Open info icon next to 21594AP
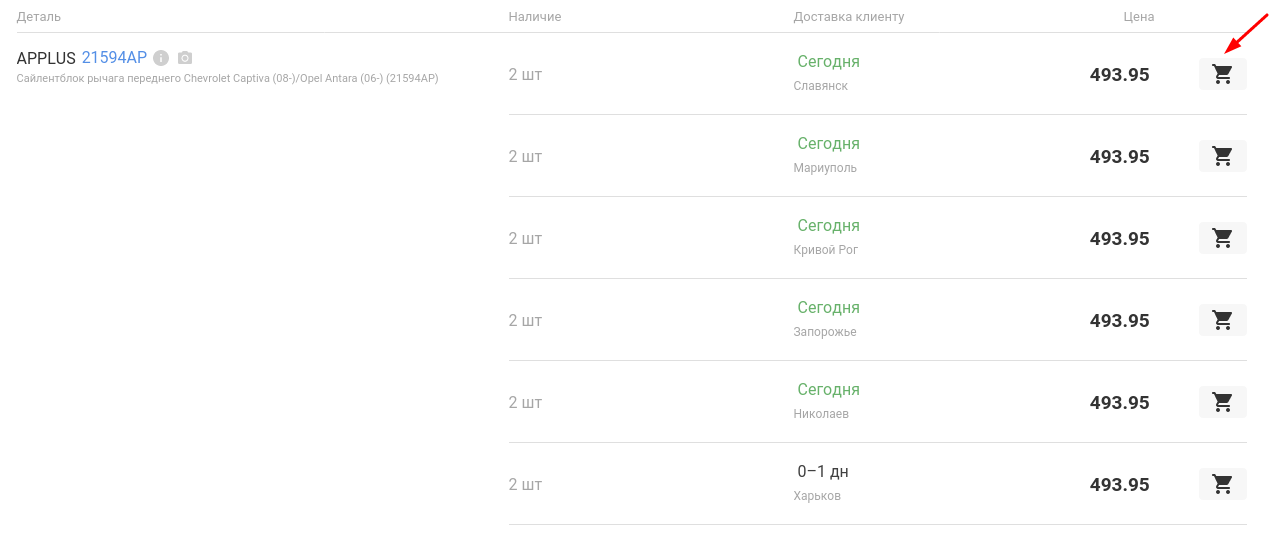This screenshot has height=537, width=1283. click(161, 58)
